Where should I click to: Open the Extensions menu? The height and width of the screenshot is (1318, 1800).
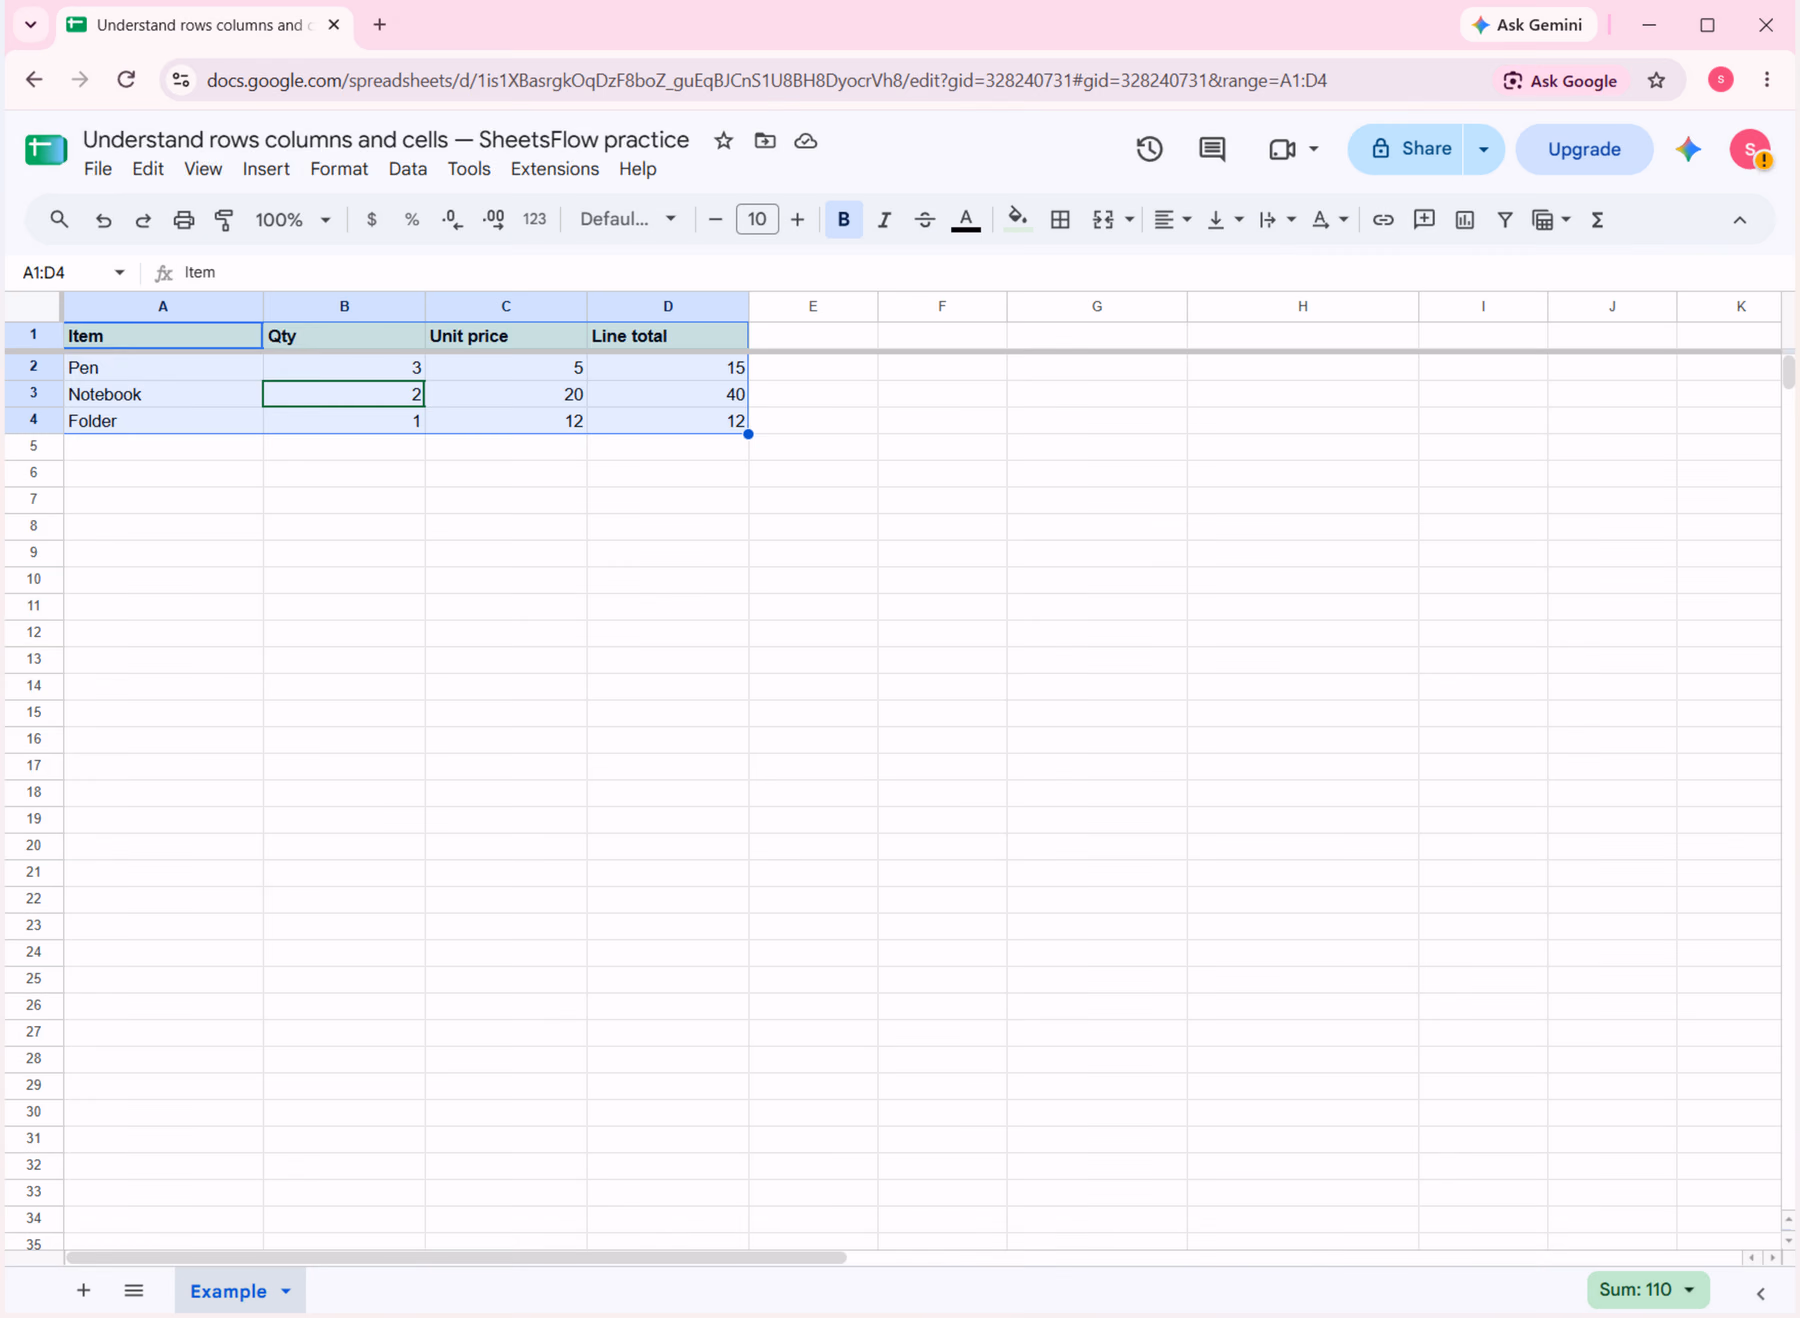click(555, 169)
